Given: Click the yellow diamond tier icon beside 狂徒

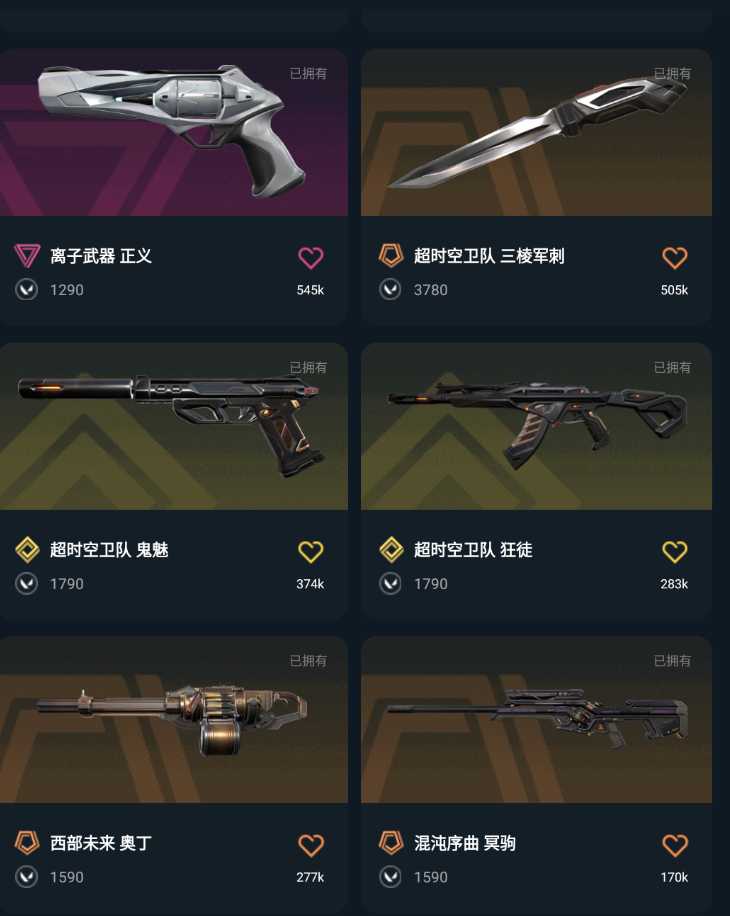Looking at the screenshot, I should click(391, 550).
